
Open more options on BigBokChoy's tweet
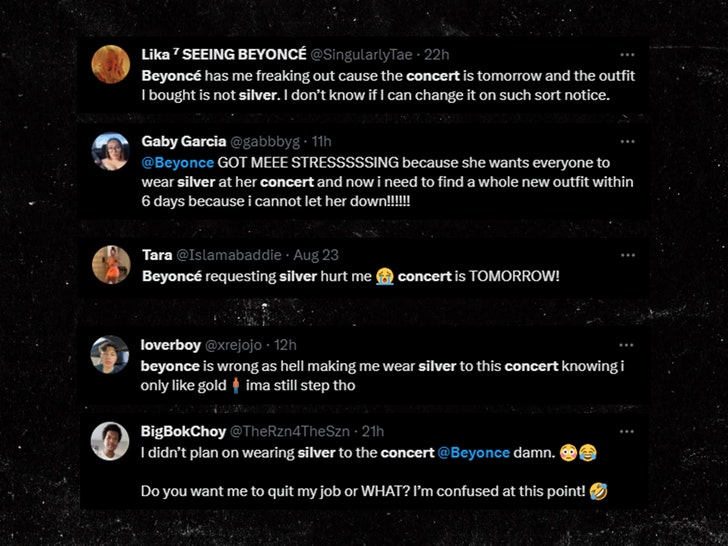pos(627,432)
